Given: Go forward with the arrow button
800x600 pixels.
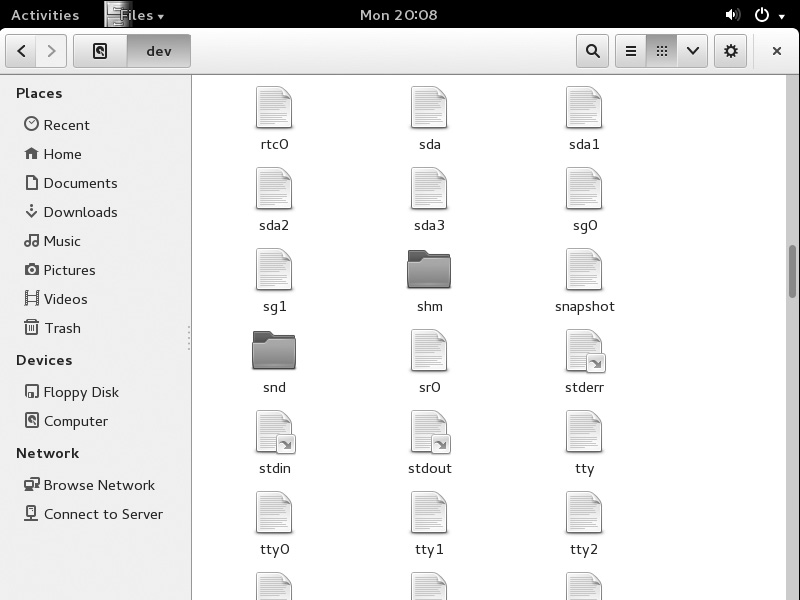Looking at the screenshot, I should pos(51,51).
